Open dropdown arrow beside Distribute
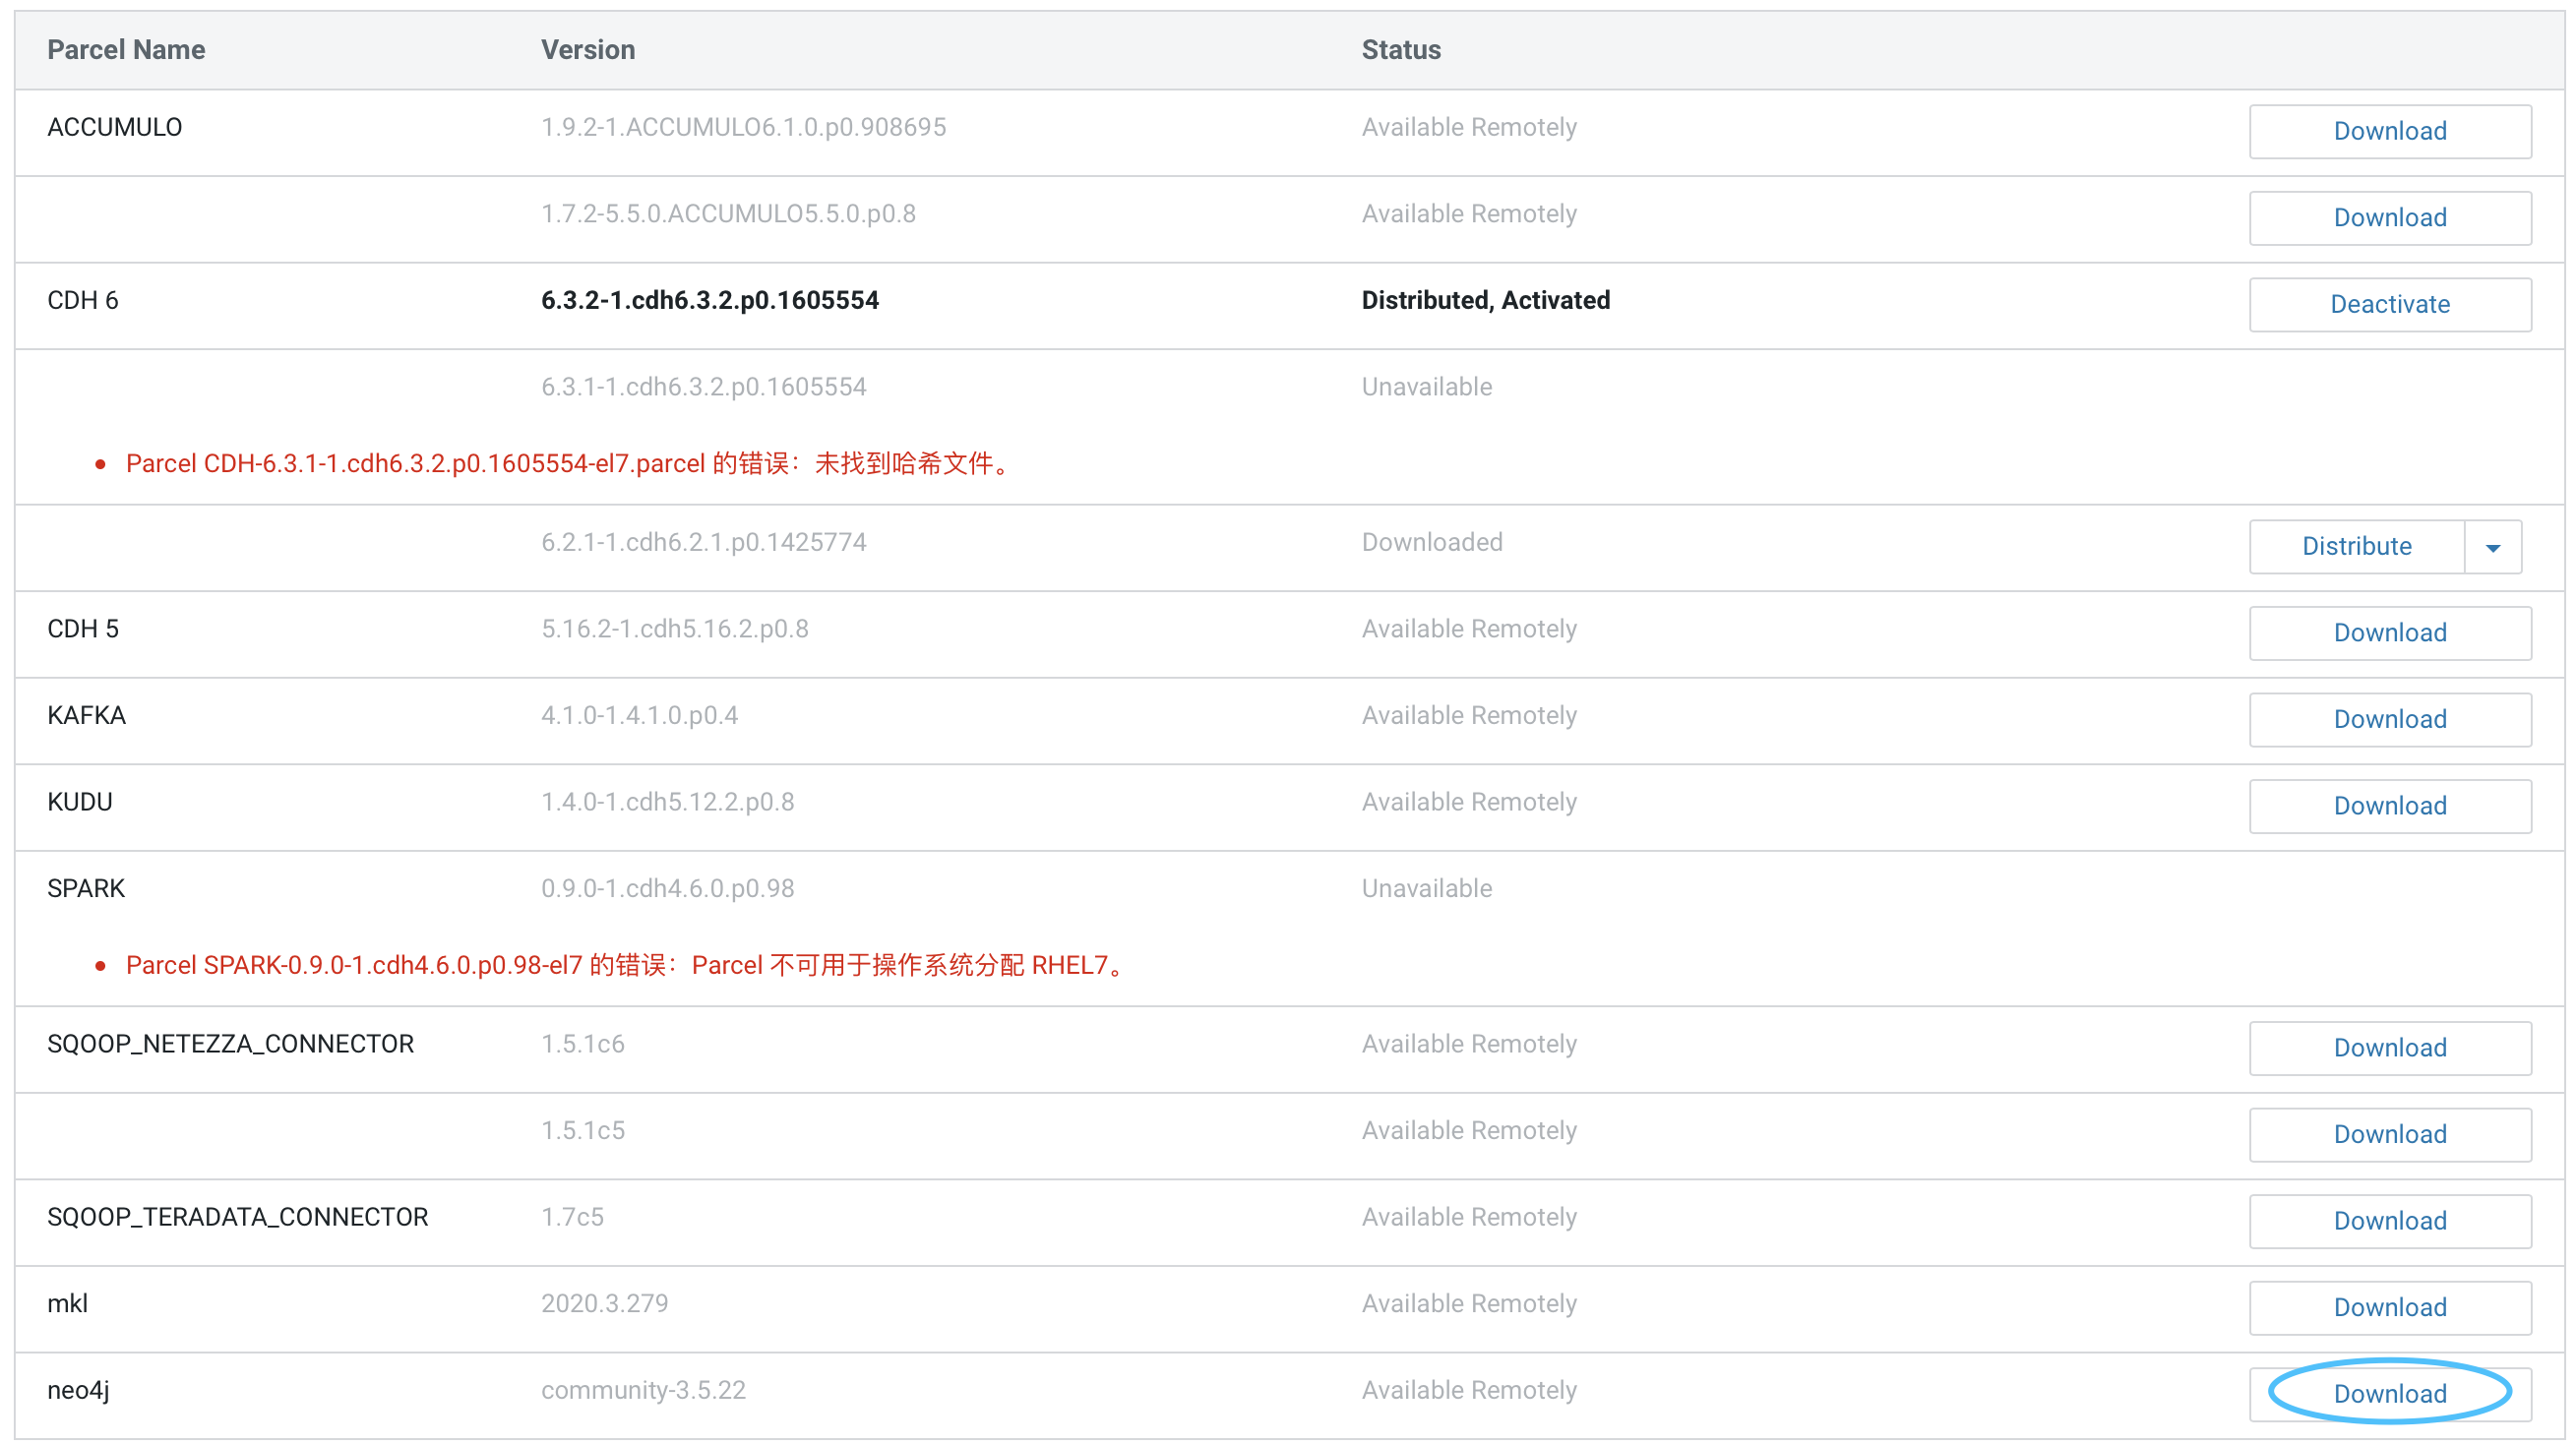 coord(2492,546)
